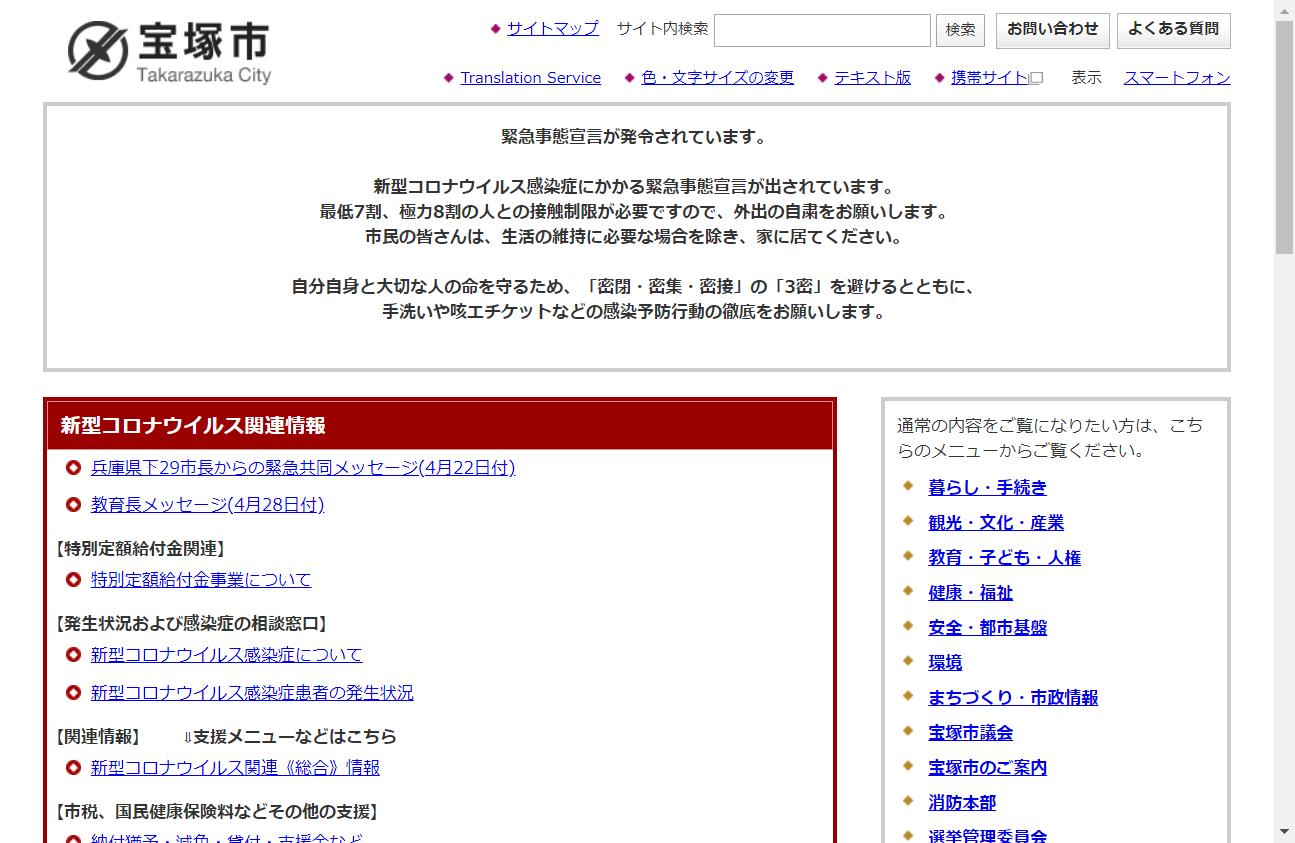Open 教育長メッセージ(4月28日付) link
The height and width of the screenshot is (843, 1295).
tap(207, 505)
